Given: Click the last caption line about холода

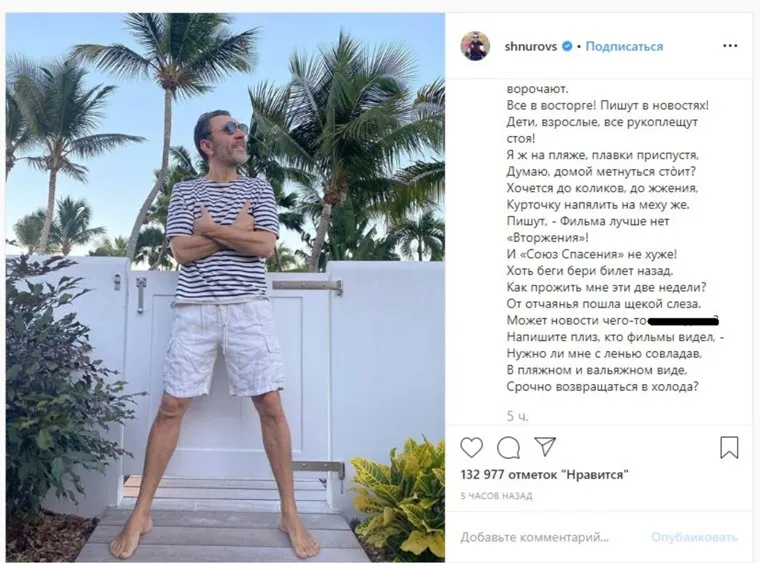Looking at the screenshot, I should (602, 387).
